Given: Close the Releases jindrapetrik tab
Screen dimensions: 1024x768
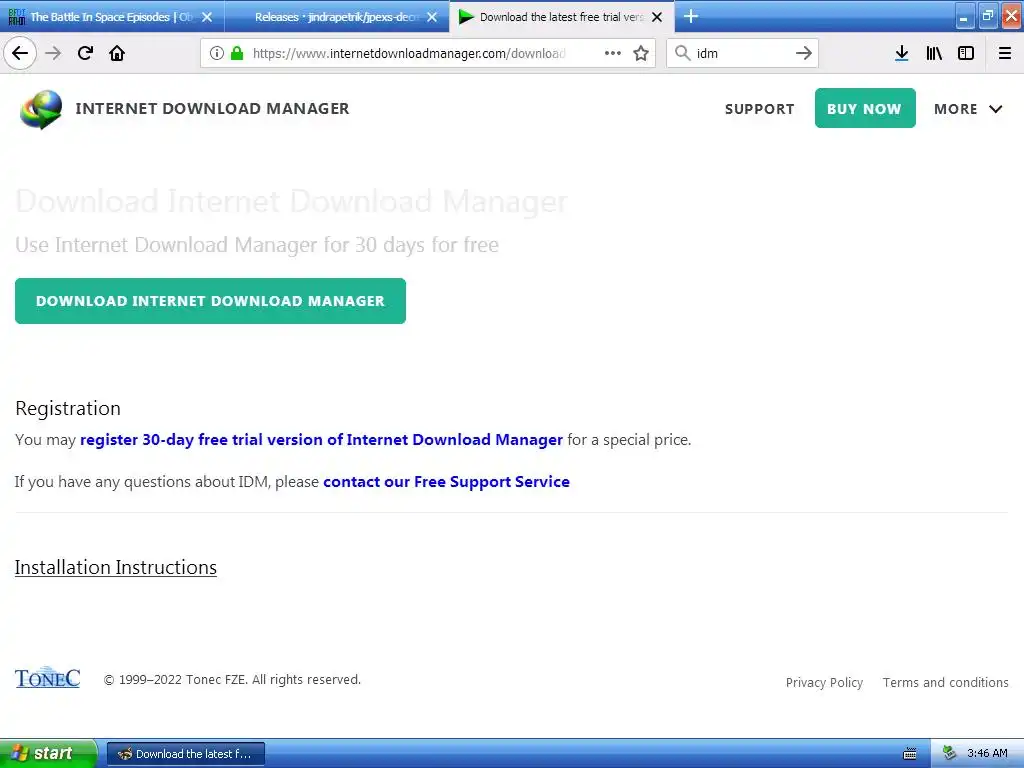Looking at the screenshot, I should (x=432, y=17).
